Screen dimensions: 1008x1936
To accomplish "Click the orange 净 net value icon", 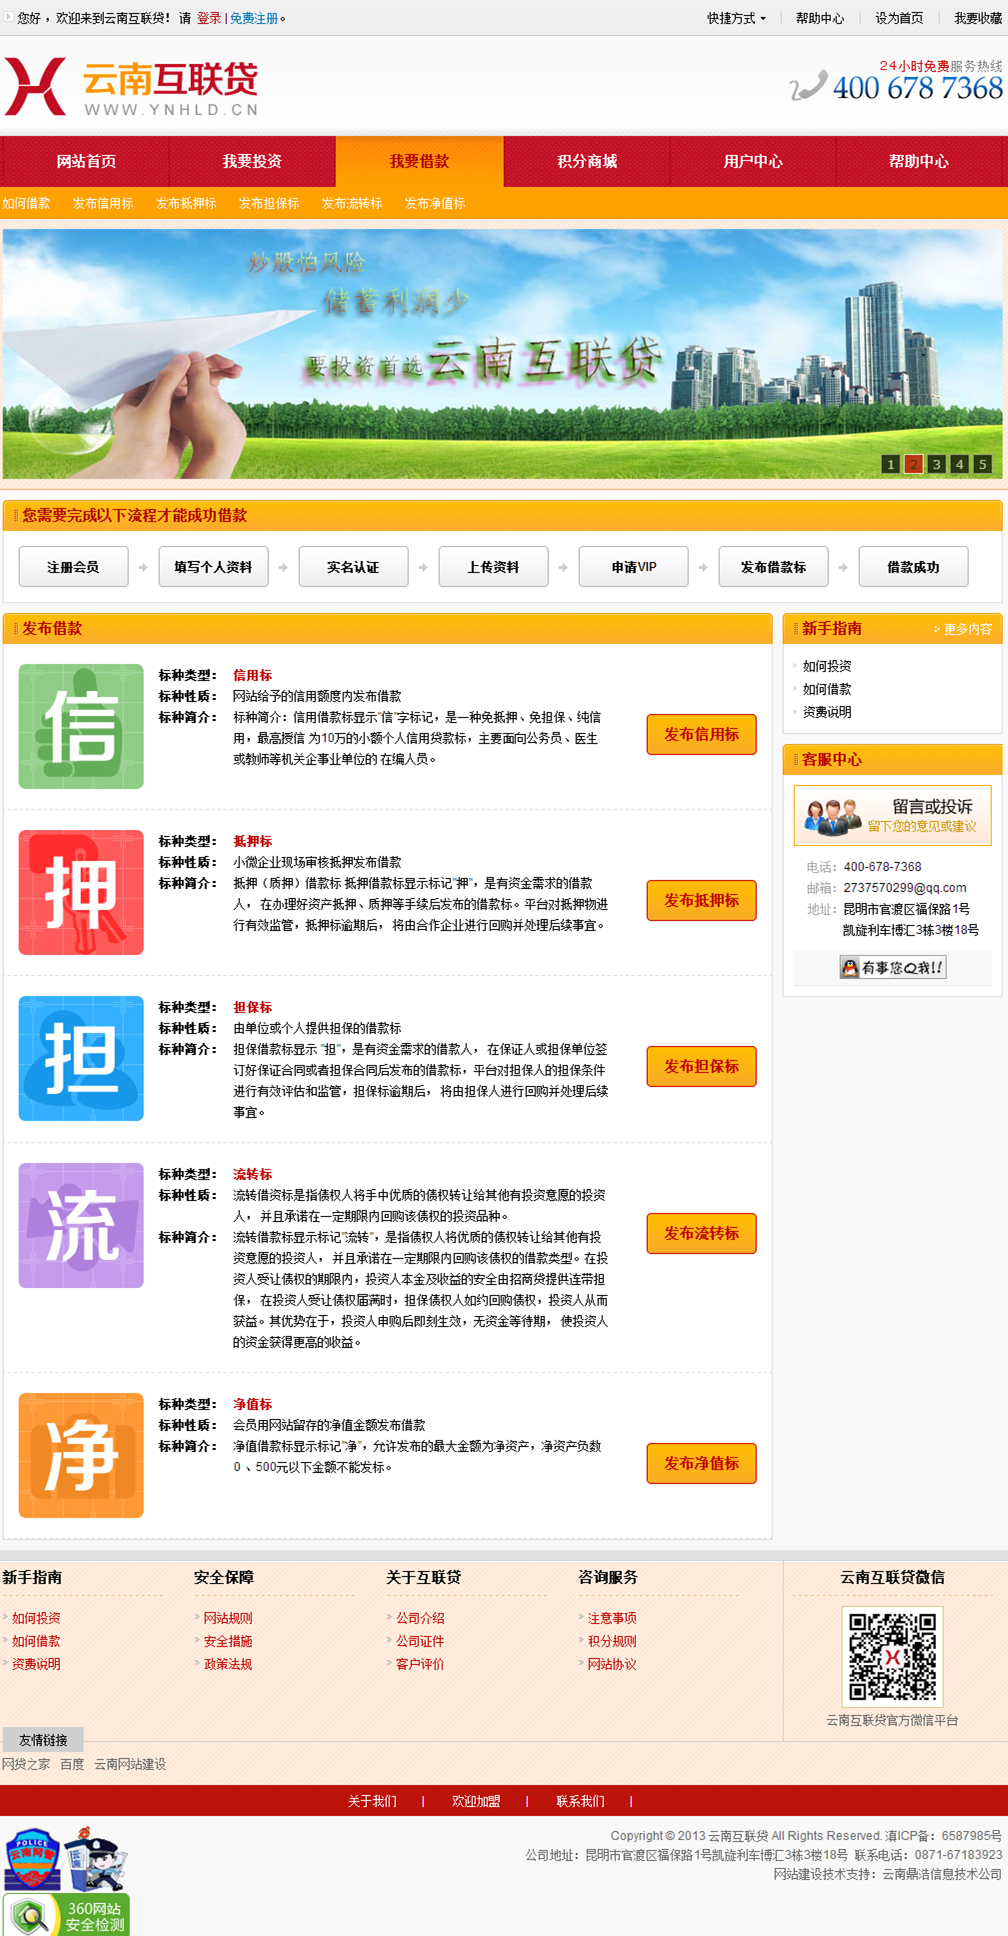I will point(81,1455).
